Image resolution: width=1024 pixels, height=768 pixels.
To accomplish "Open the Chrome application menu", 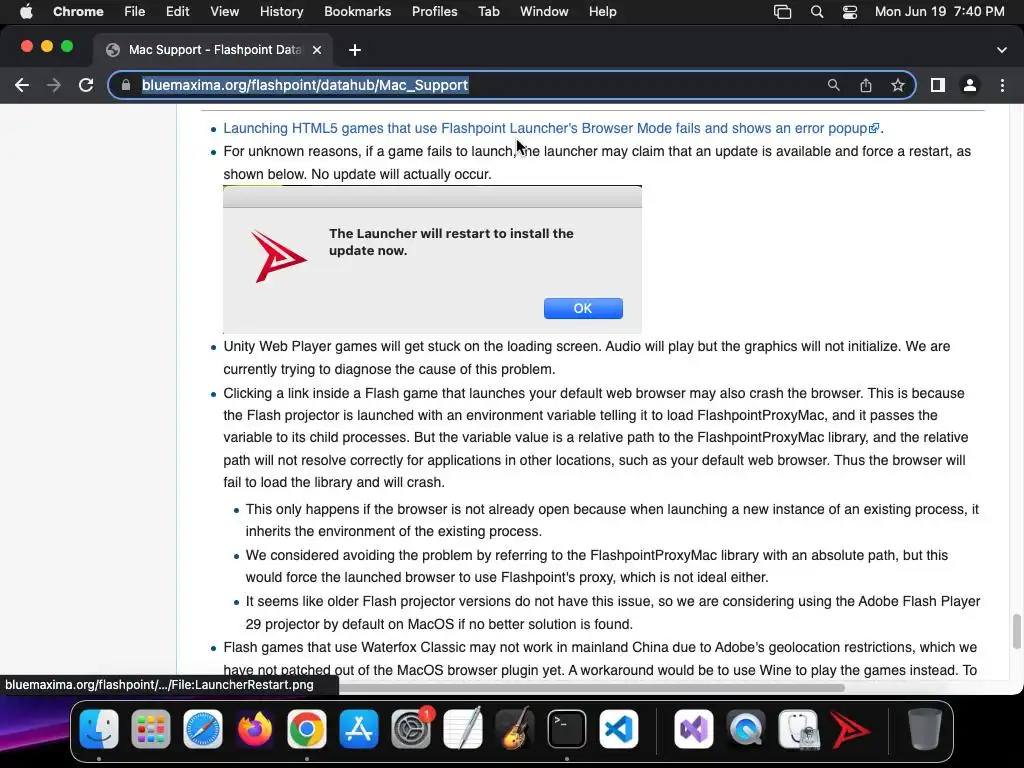I will (x=78, y=12).
